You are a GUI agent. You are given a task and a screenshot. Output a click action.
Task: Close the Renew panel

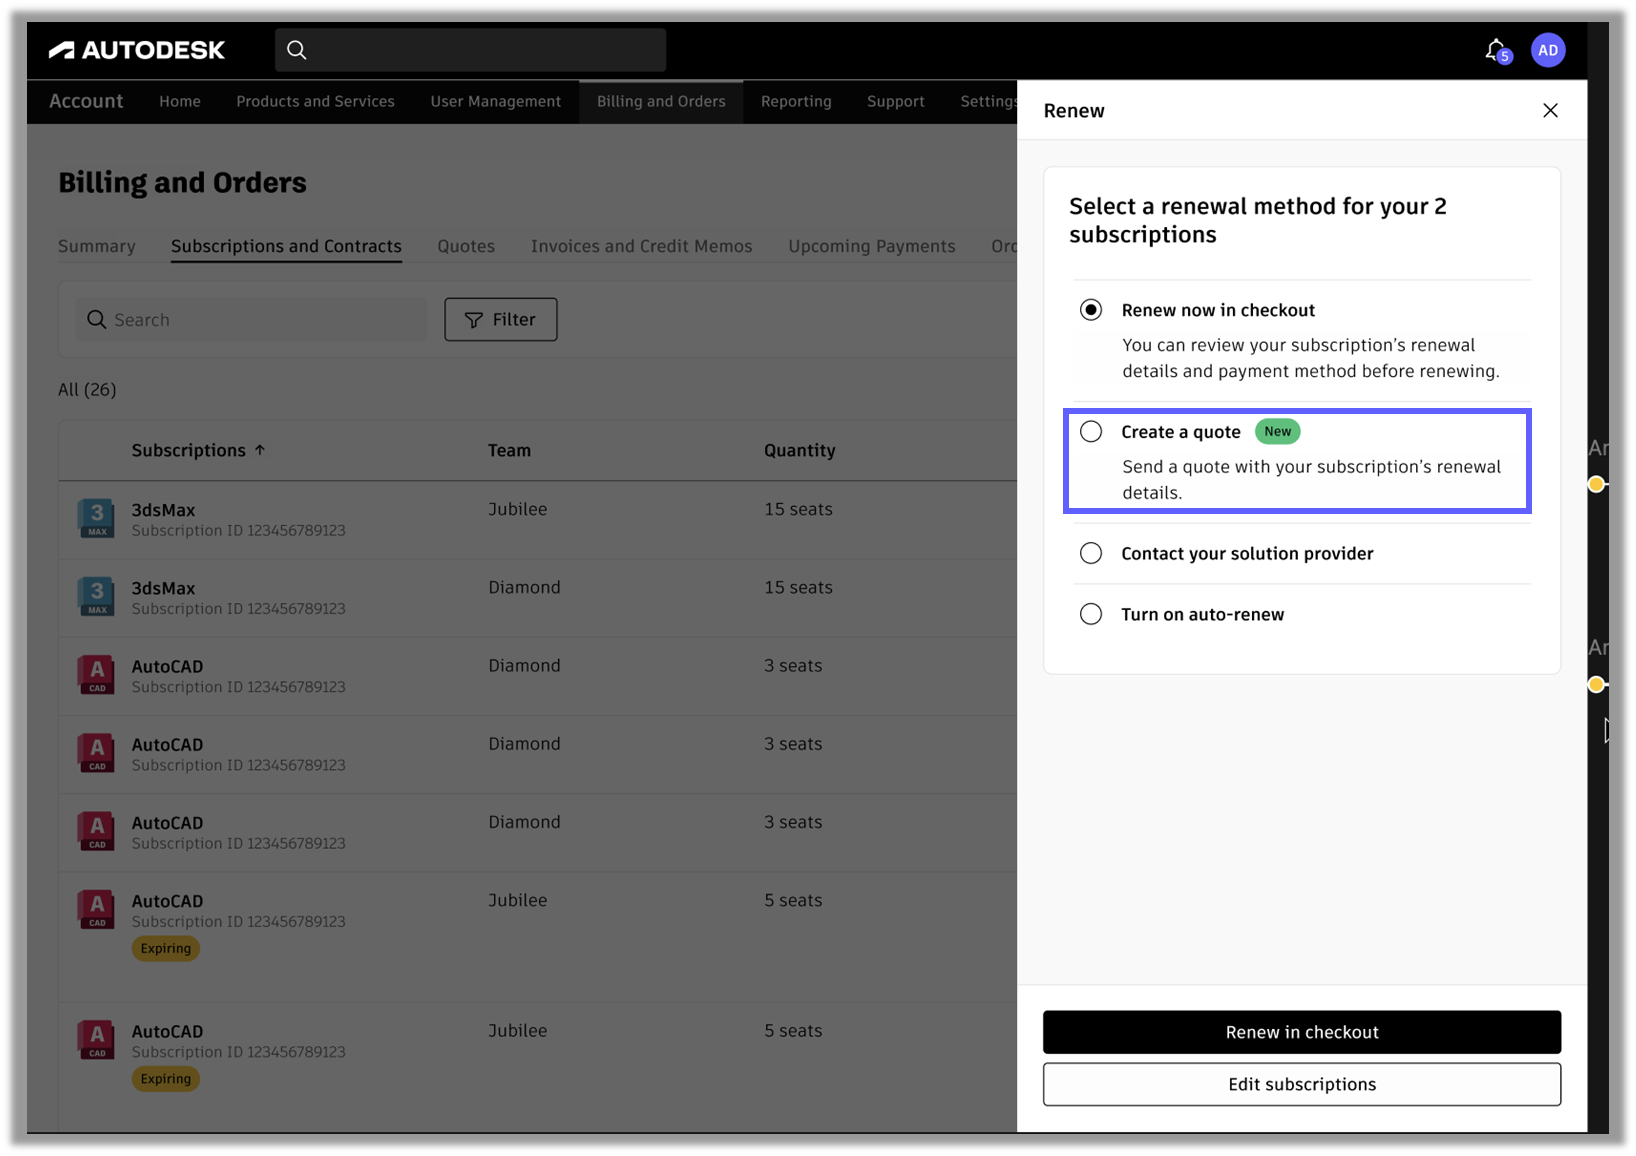point(1550,110)
